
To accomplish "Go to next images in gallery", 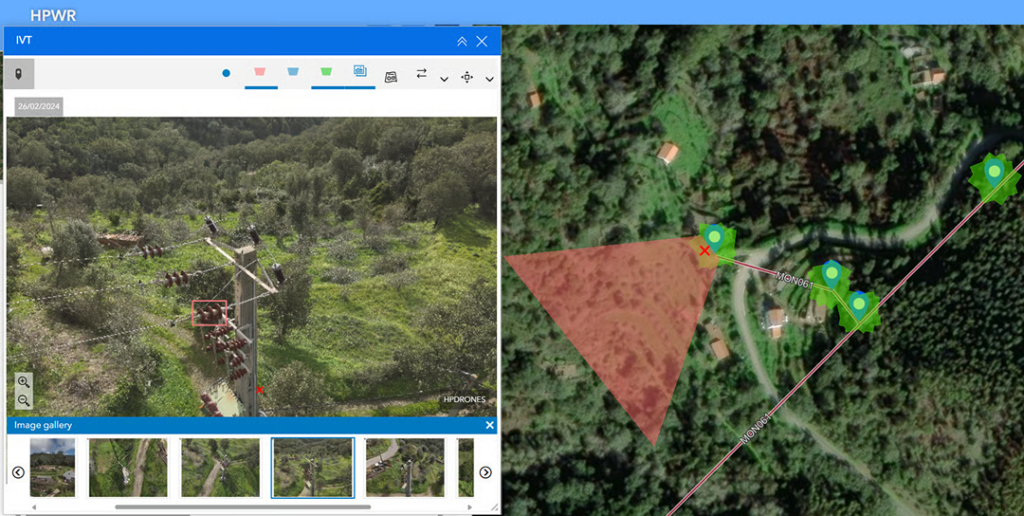I will click(485, 472).
